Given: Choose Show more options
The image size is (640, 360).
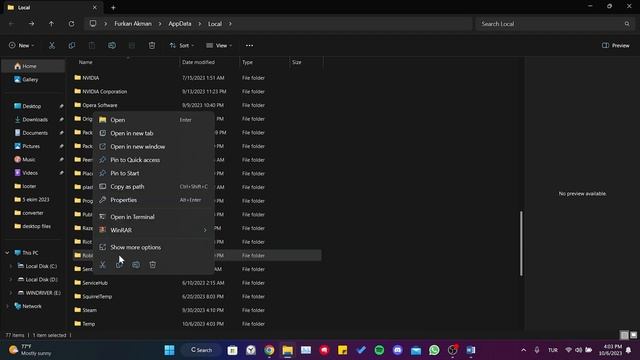Looking at the screenshot, I should coord(153,247).
